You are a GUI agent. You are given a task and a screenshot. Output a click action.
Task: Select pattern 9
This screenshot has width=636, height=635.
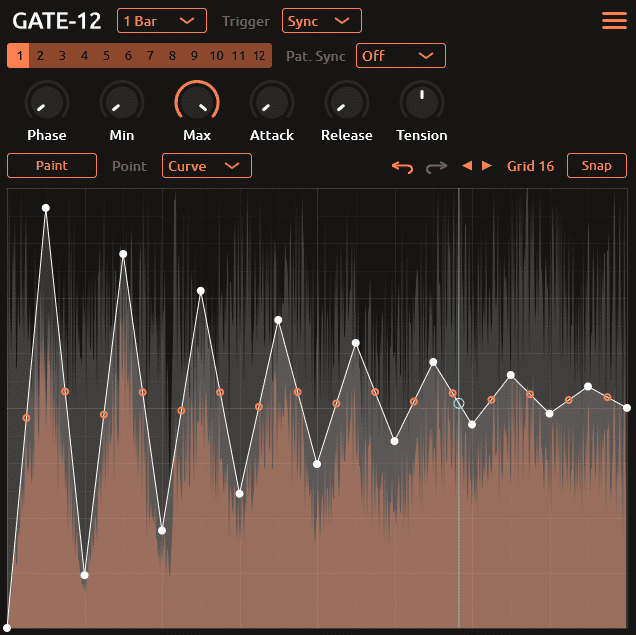coord(194,56)
